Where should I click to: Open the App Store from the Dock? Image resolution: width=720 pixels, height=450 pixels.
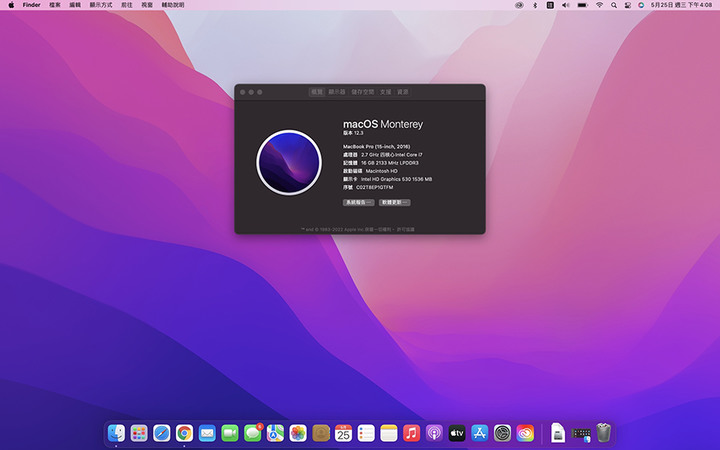pos(480,433)
